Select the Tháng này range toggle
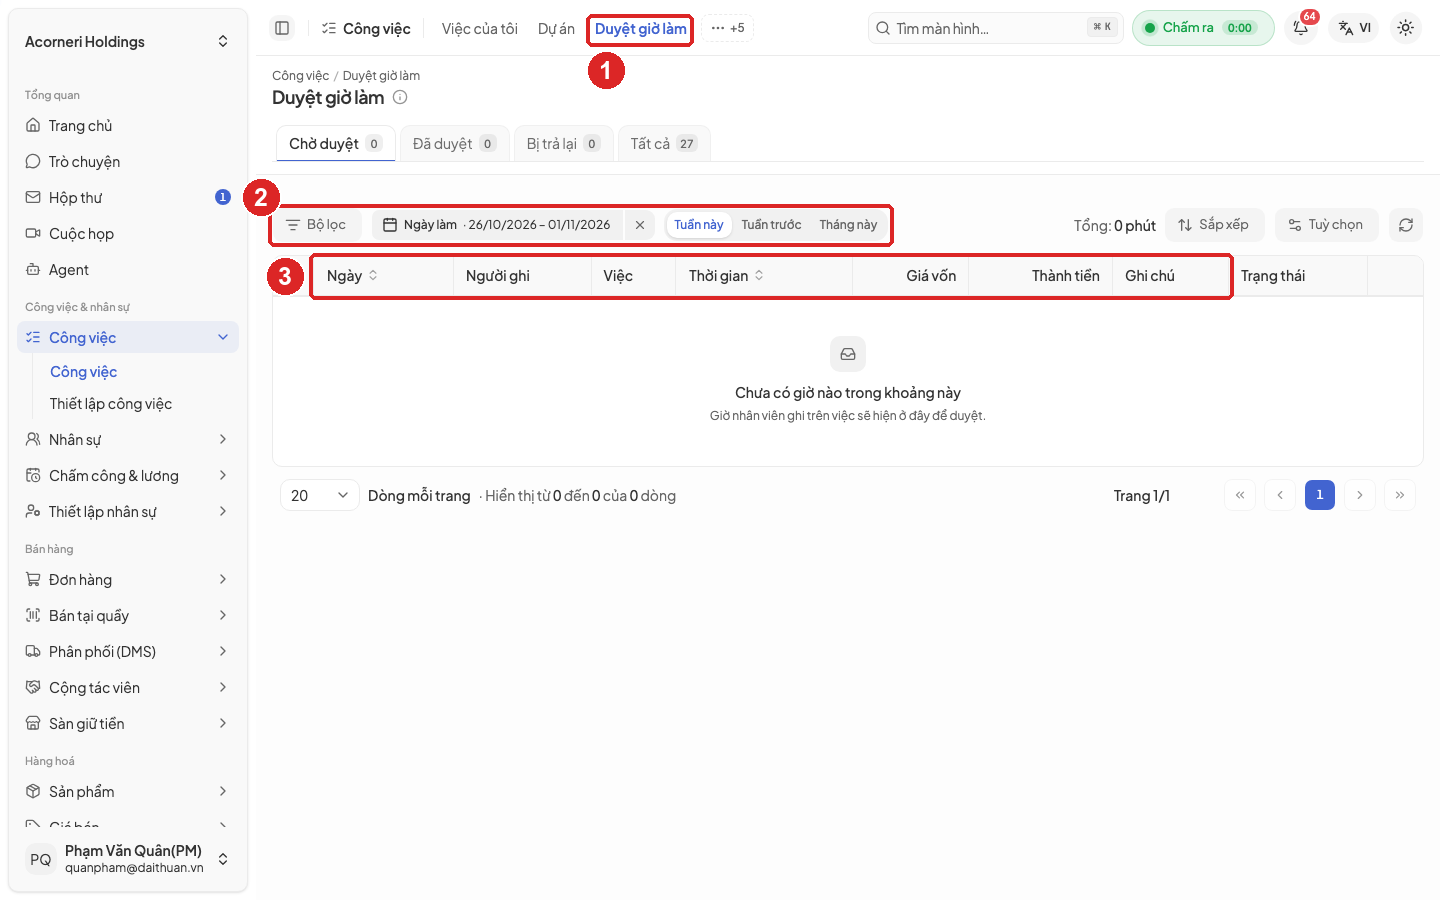This screenshot has width=1440, height=900. click(848, 225)
